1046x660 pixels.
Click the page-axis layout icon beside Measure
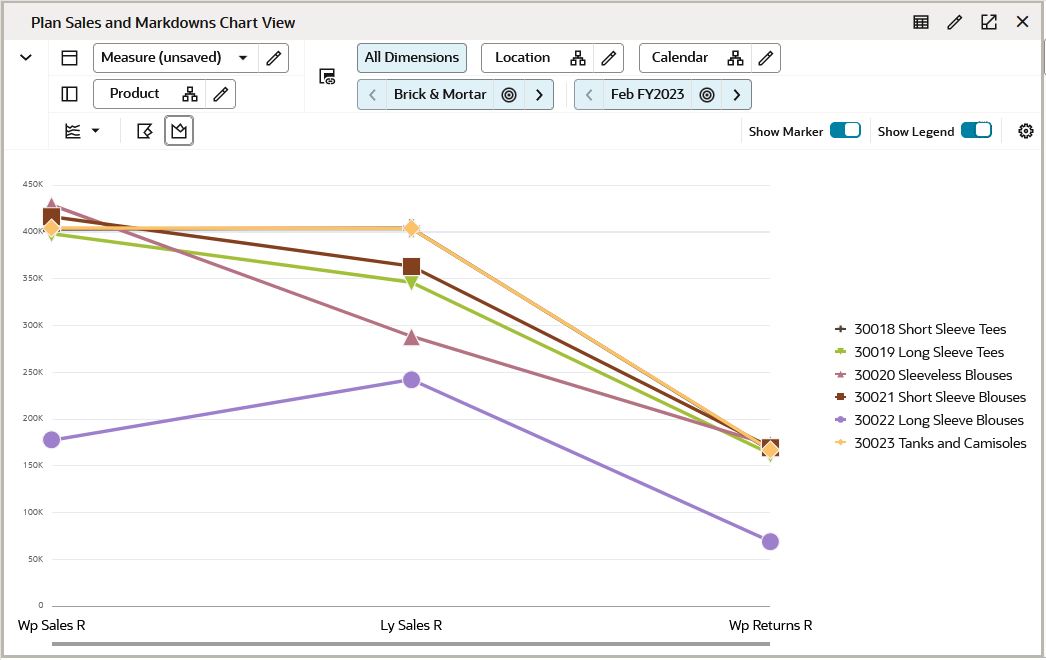click(x=69, y=57)
